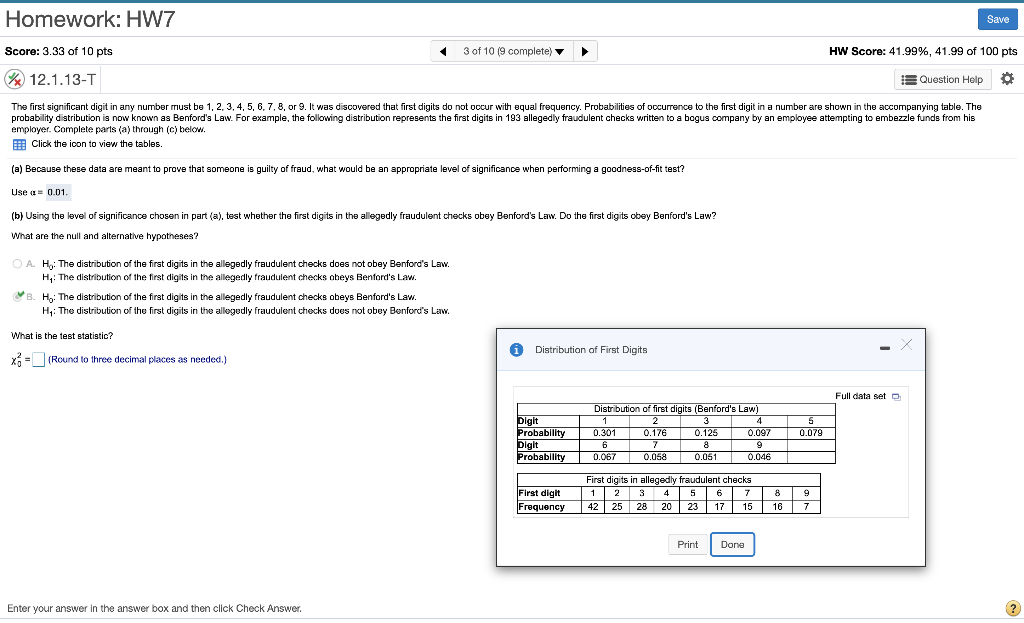
Task: Close the Distribution of First Digits popup
Action: (906, 345)
